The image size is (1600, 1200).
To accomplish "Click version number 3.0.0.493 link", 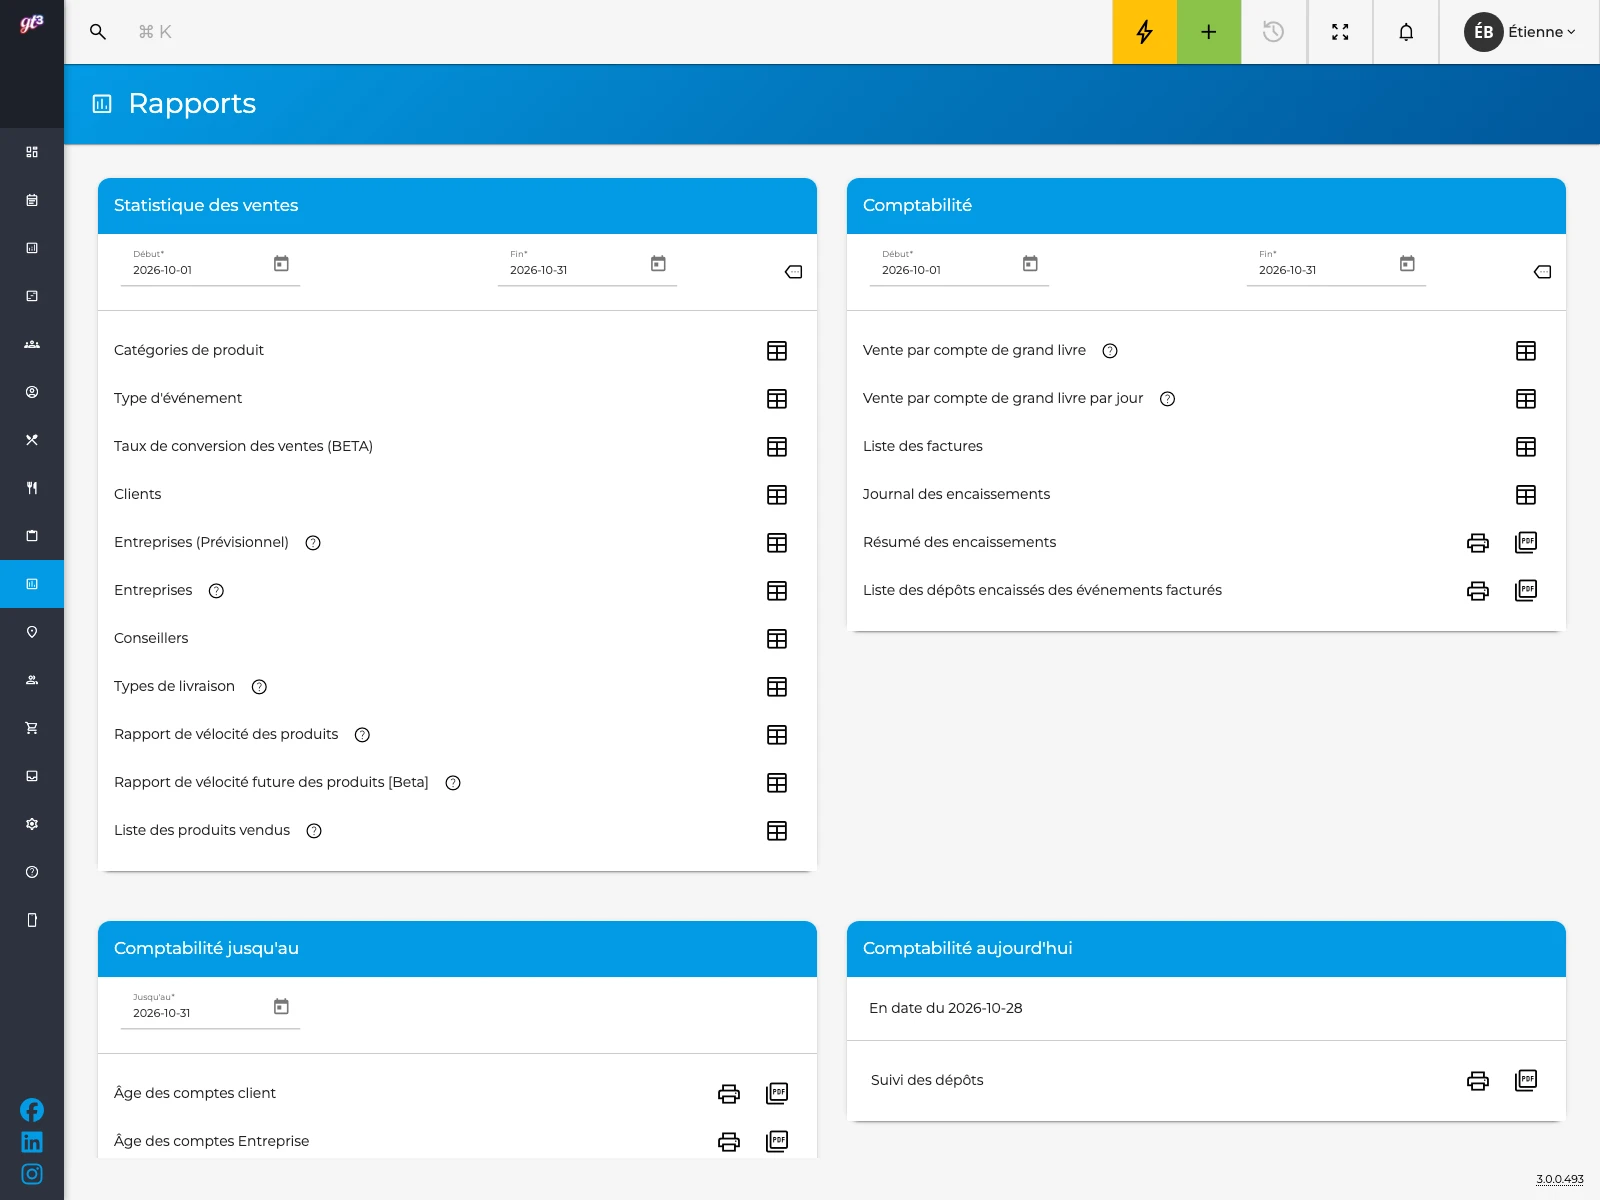I will click(x=1560, y=1179).
